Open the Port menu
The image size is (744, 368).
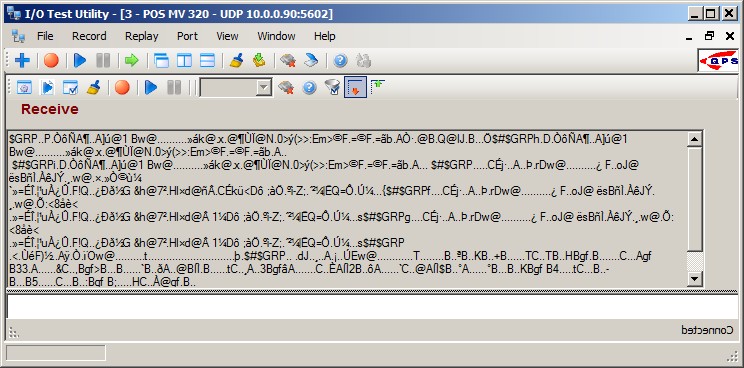click(x=187, y=36)
